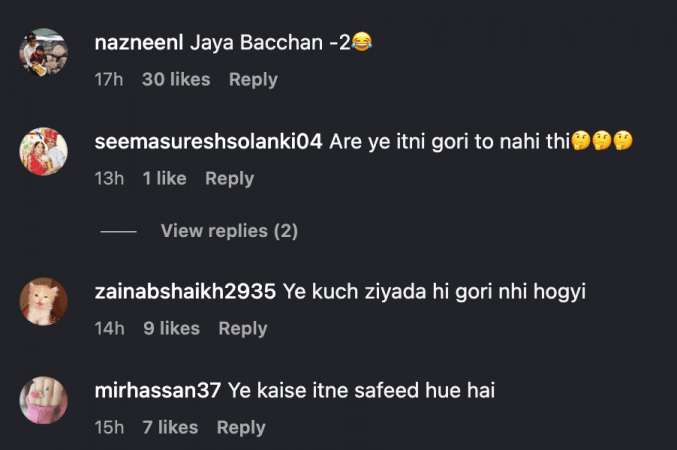Open seemasureshsolanki04's profile avatar

tap(44, 152)
